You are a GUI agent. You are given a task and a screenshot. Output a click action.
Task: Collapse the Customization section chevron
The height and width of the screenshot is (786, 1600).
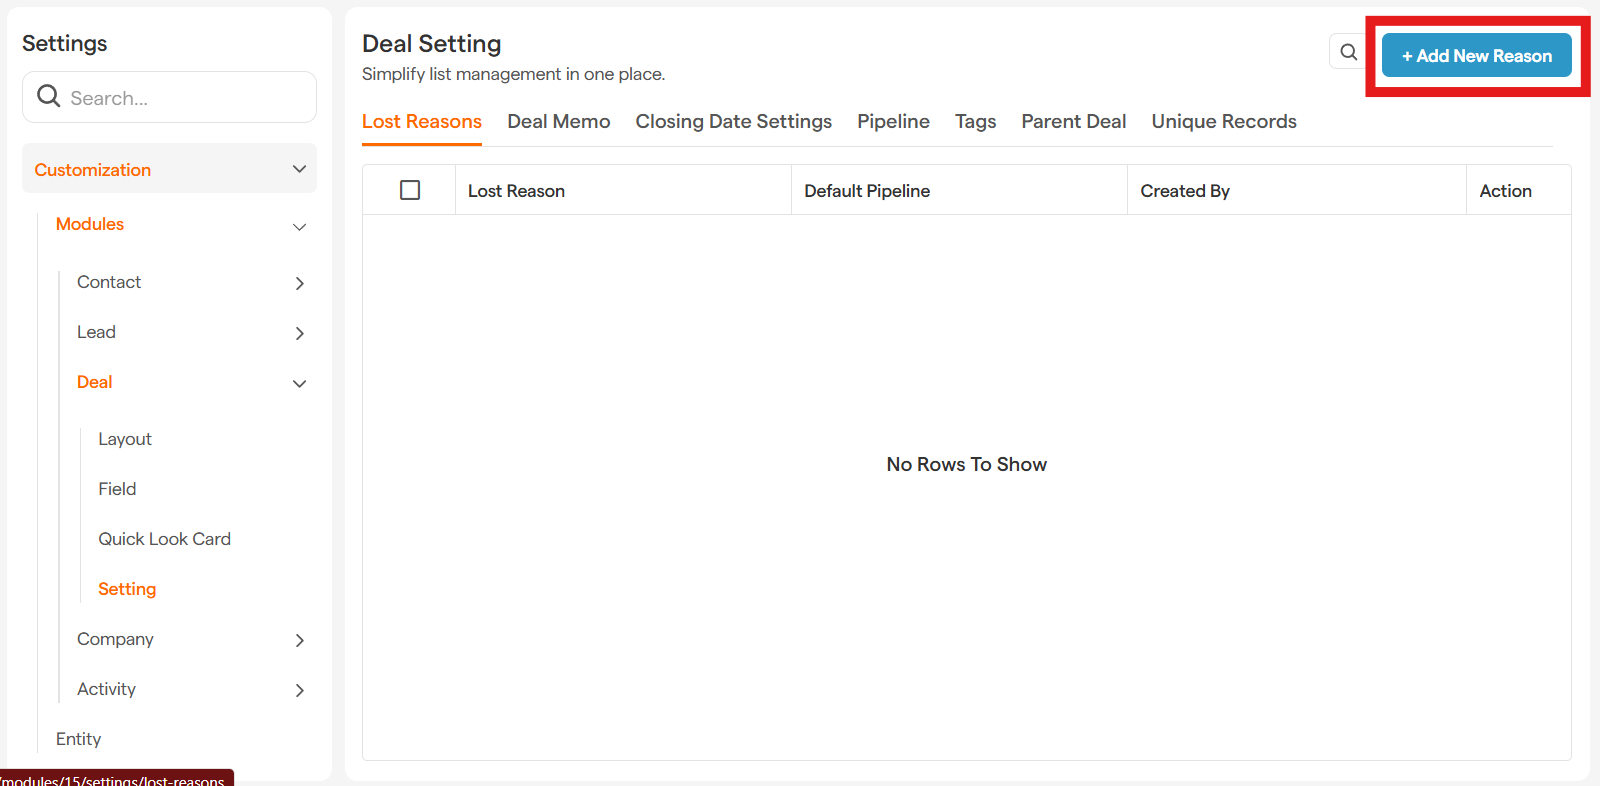click(299, 169)
